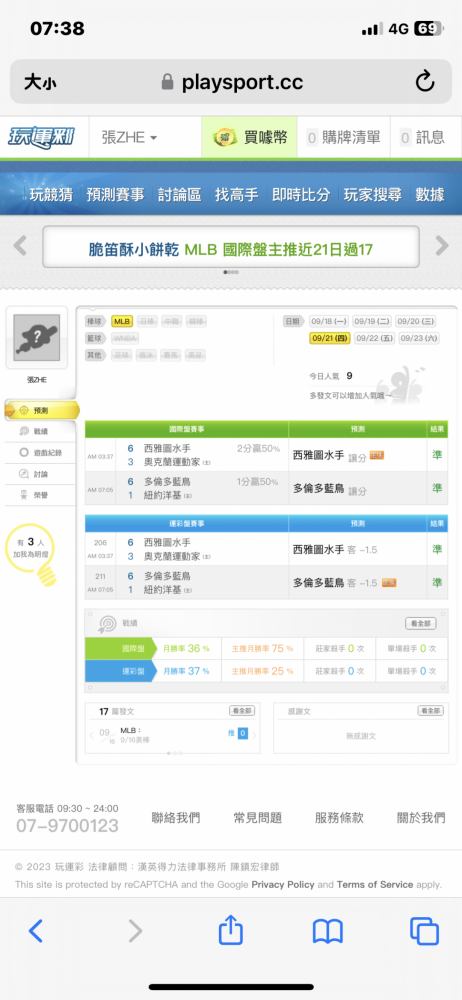Expand the 張ZHE user dropdown
Screen dimensions: 462x1000
[130, 137]
